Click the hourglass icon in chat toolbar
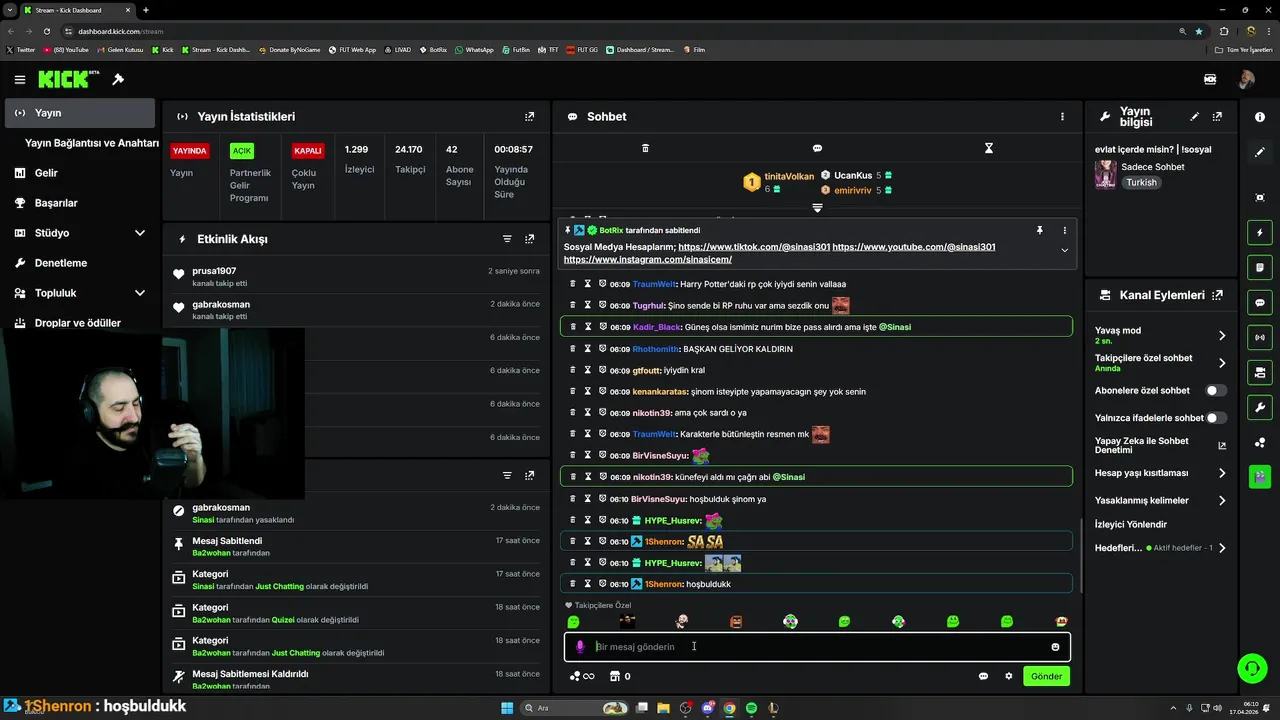 (x=989, y=148)
